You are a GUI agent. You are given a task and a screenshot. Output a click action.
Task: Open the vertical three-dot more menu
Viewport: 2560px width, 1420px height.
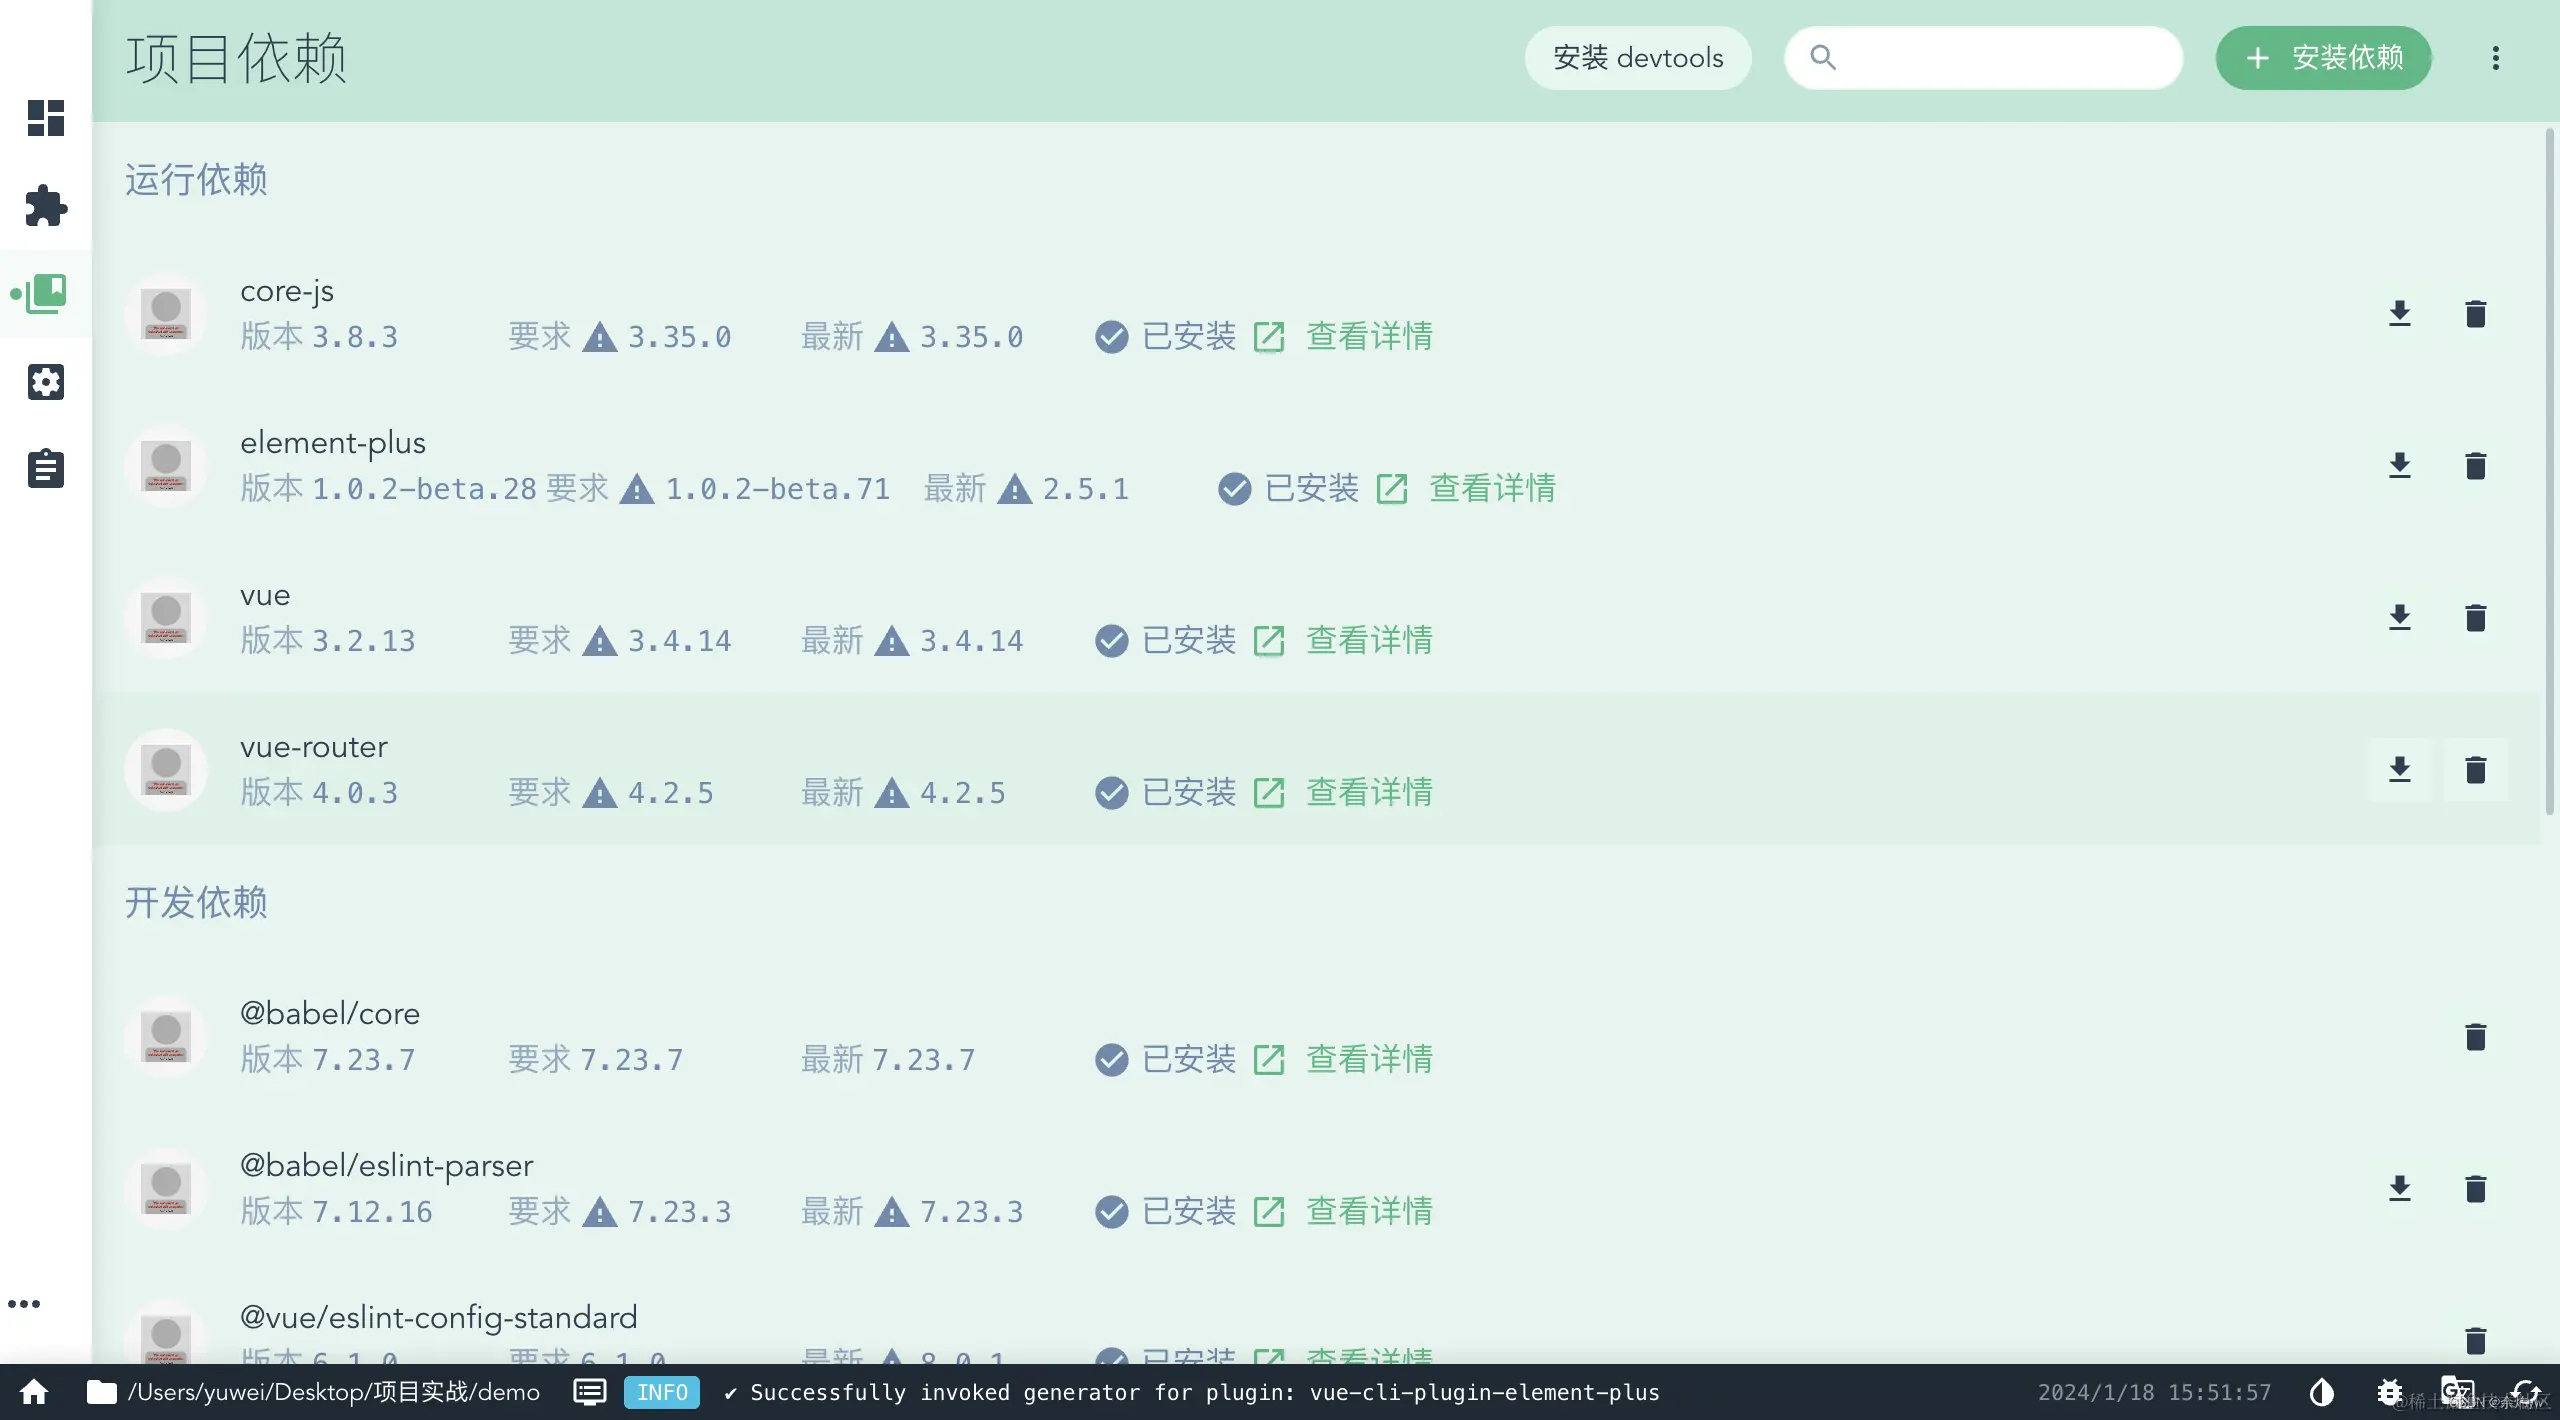tap(2495, 58)
